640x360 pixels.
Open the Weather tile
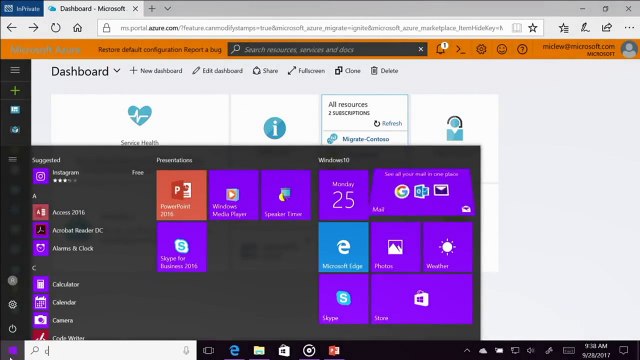[448, 247]
